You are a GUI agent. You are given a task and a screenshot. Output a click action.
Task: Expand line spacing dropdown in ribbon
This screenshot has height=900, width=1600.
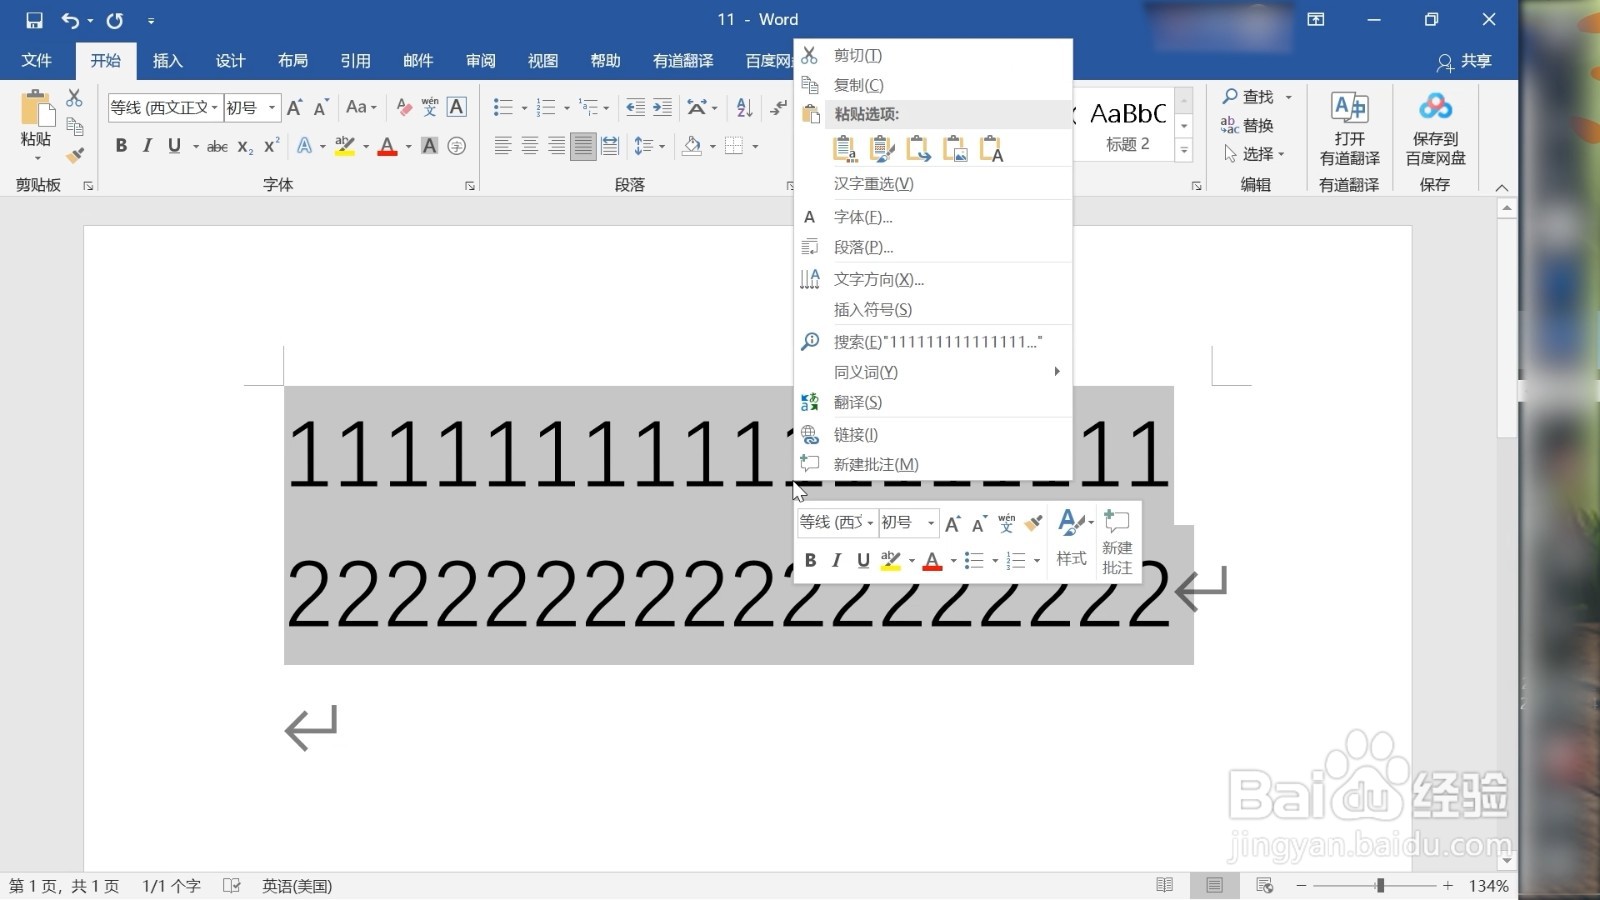coord(663,147)
